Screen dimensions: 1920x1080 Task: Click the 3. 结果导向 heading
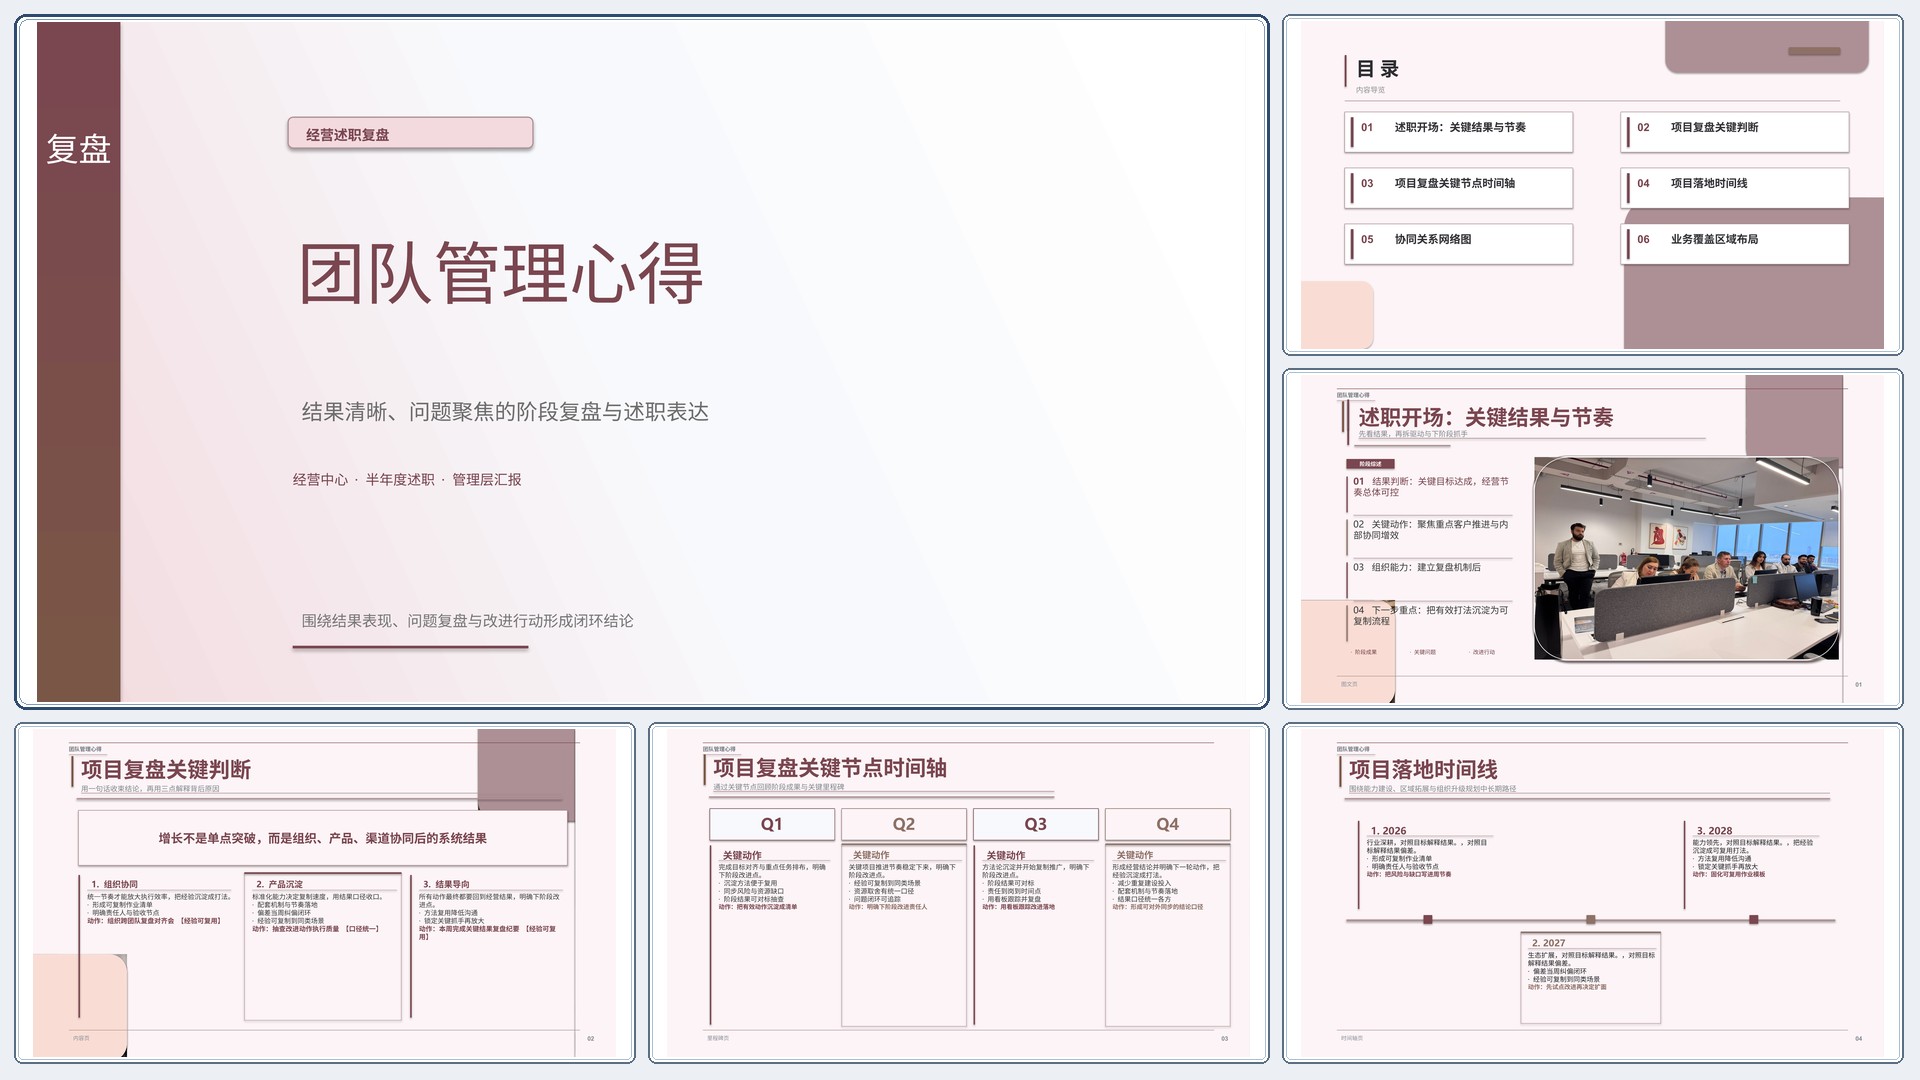[x=446, y=884]
